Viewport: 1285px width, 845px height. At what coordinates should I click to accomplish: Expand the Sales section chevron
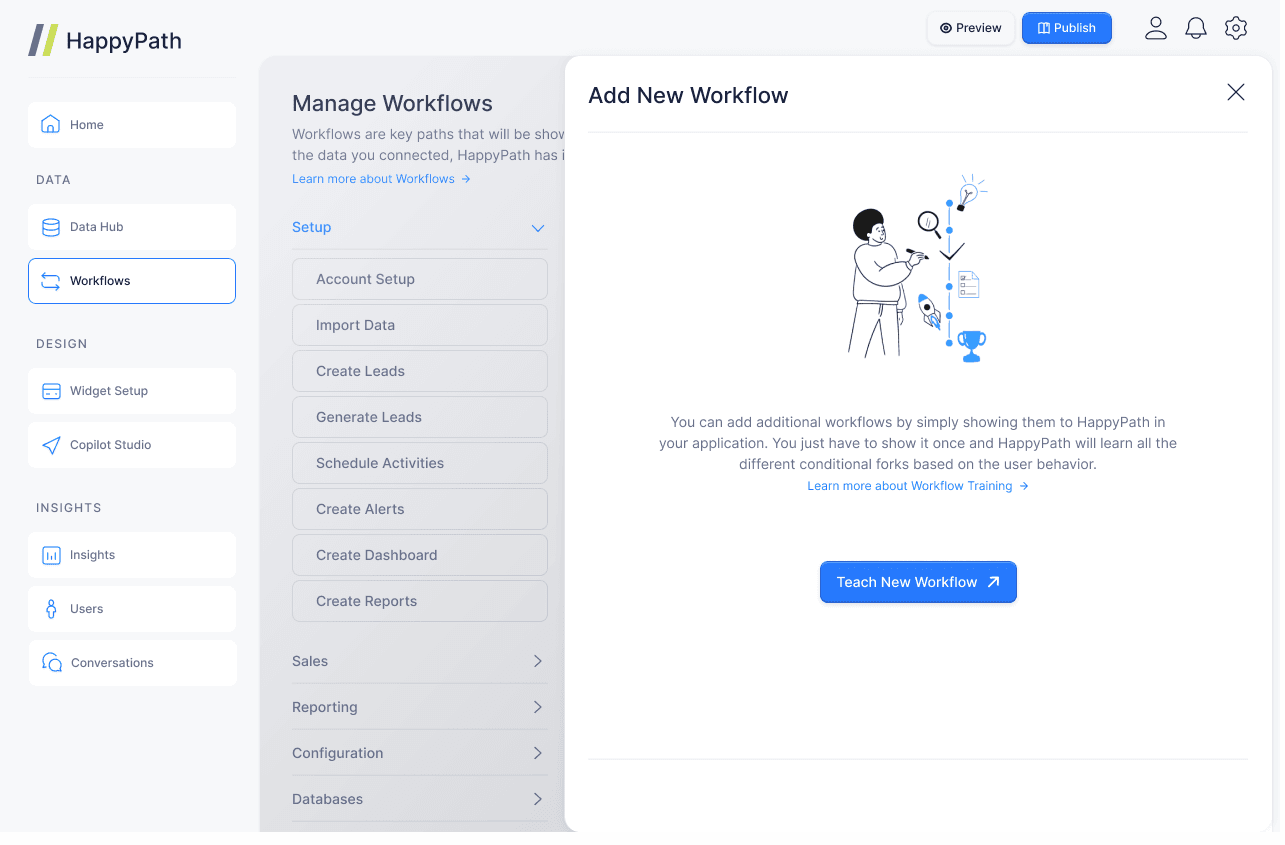(x=538, y=661)
